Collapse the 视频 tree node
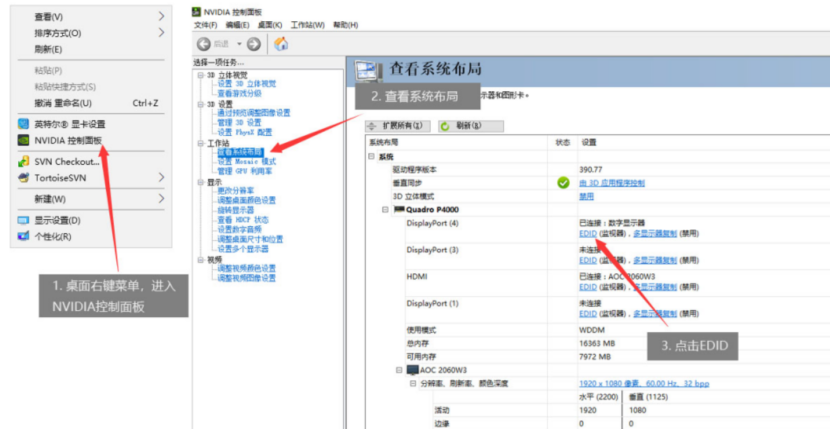The image size is (830, 429). (201, 260)
